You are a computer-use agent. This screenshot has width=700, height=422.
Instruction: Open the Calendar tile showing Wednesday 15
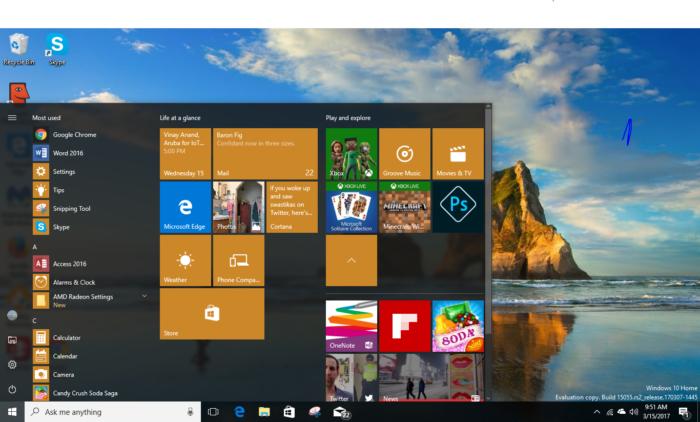point(185,154)
